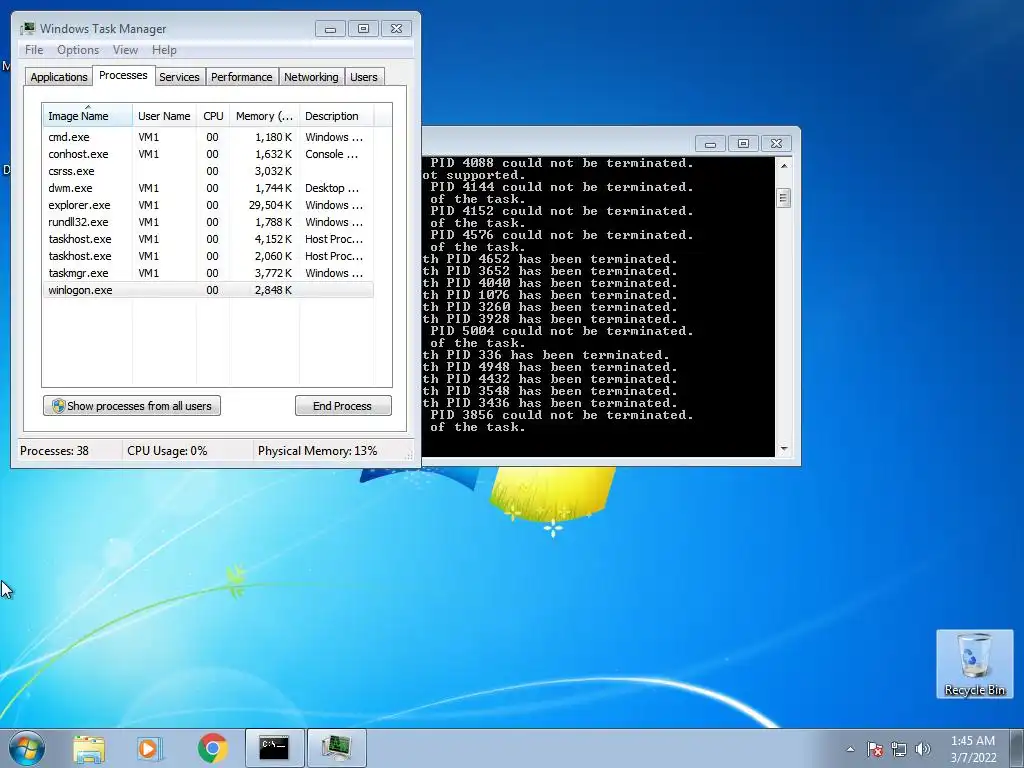
Task: Click the Action Center flag tray icon
Action: pyautogui.click(x=875, y=749)
